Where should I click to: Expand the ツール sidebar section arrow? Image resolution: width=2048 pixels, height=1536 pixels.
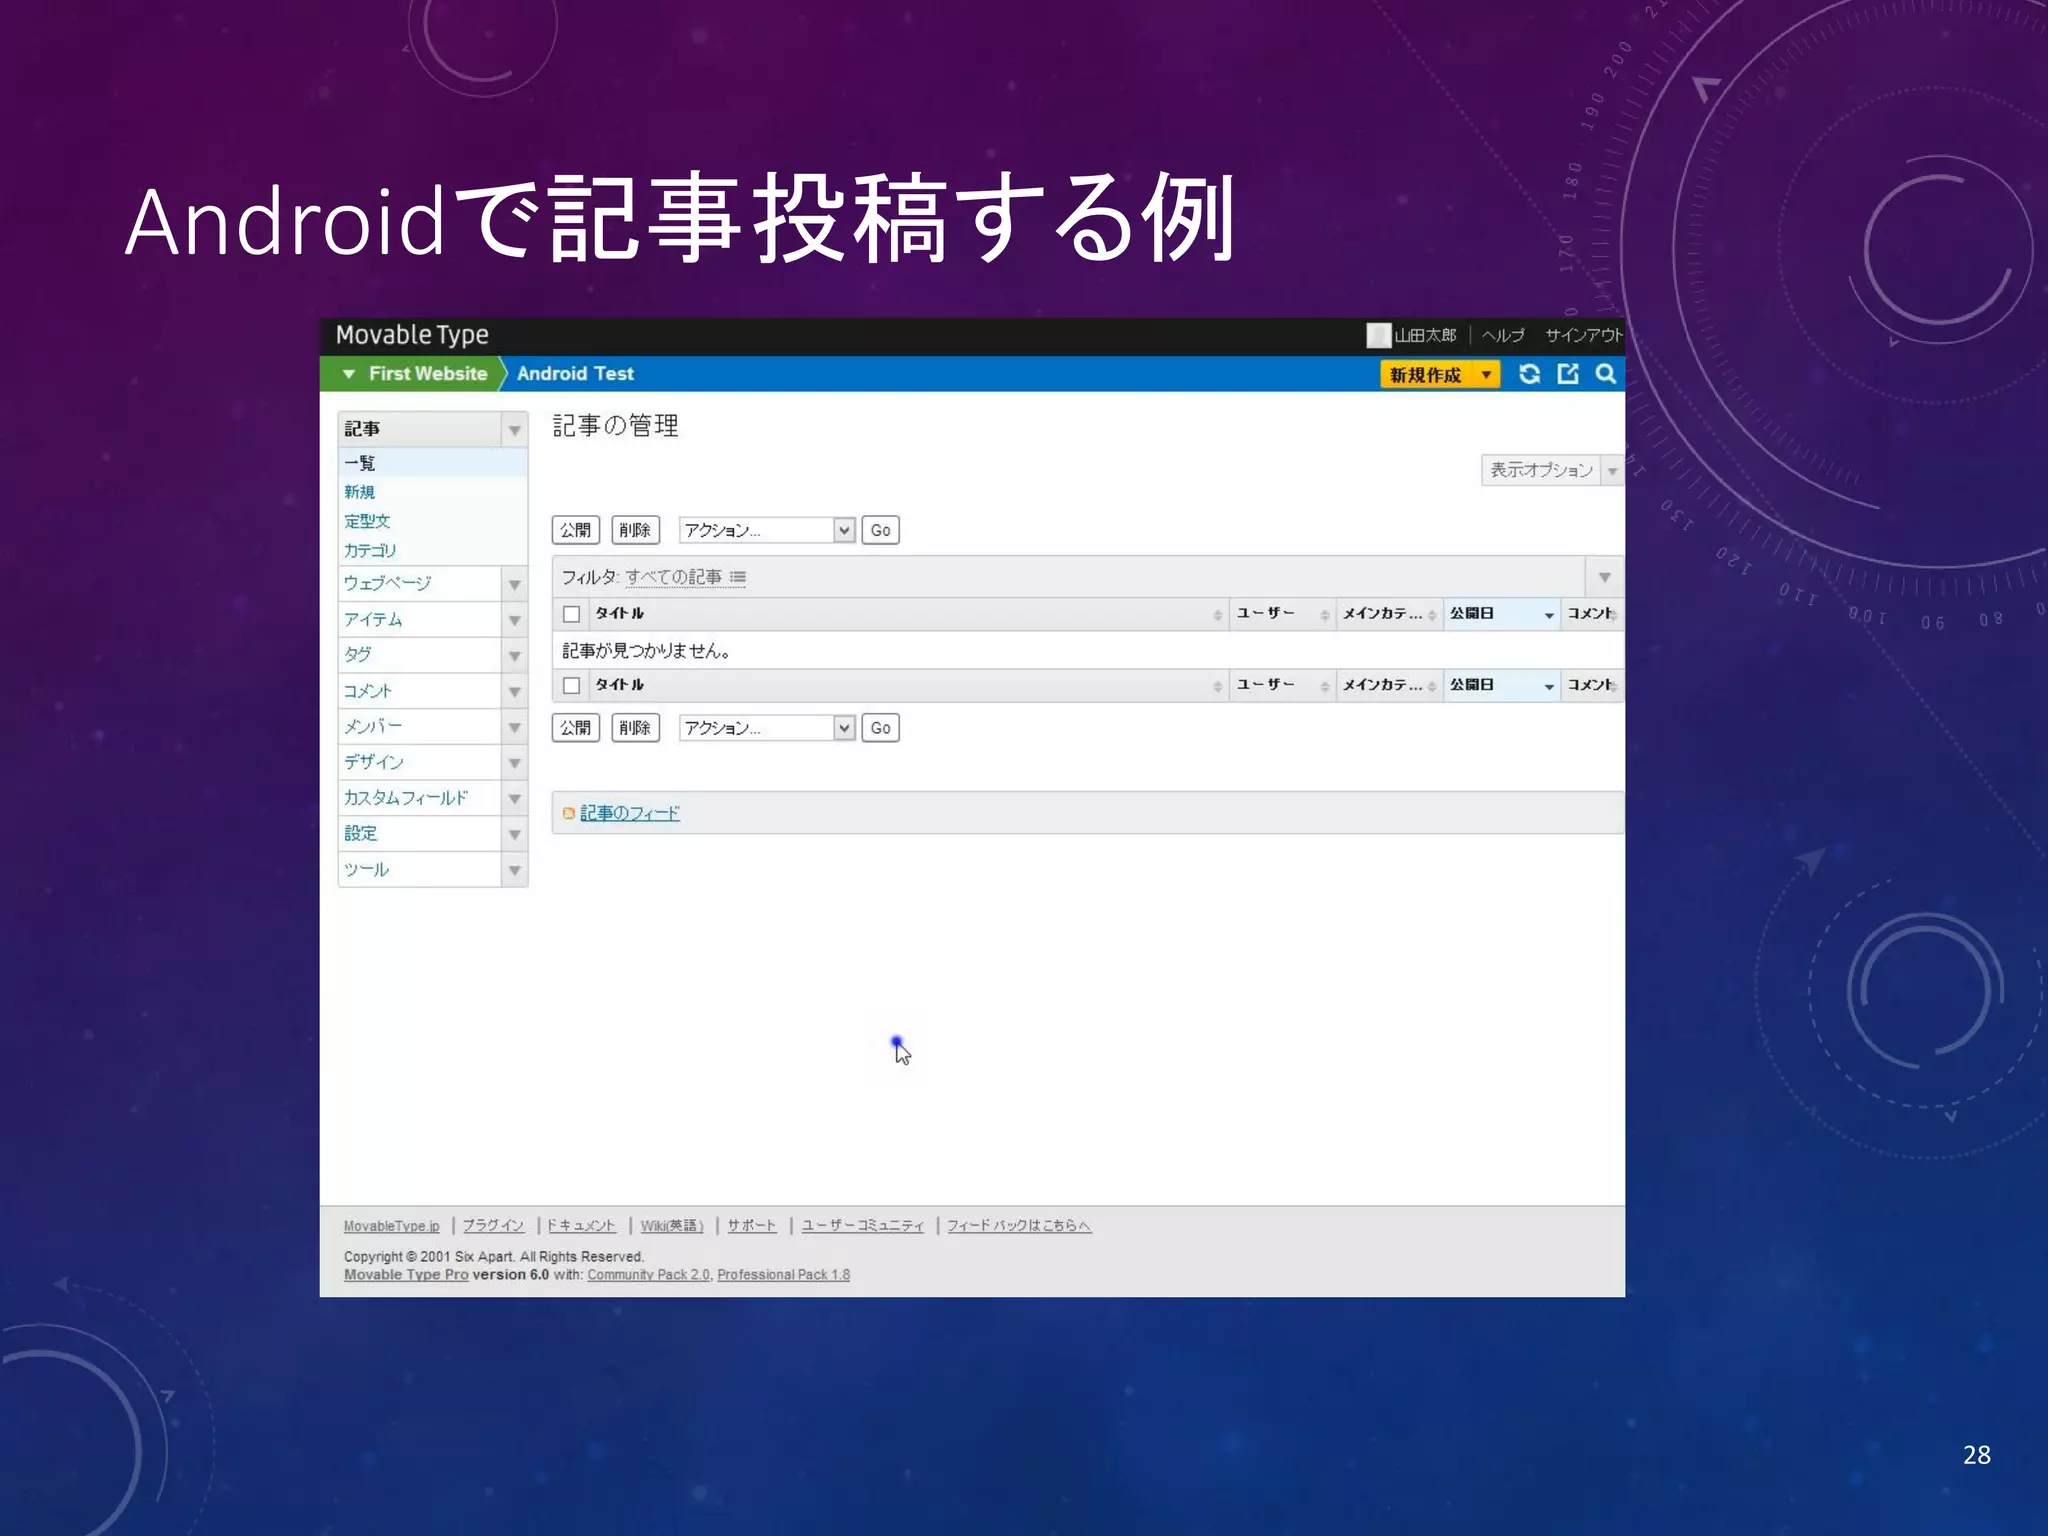tap(514, 870)
